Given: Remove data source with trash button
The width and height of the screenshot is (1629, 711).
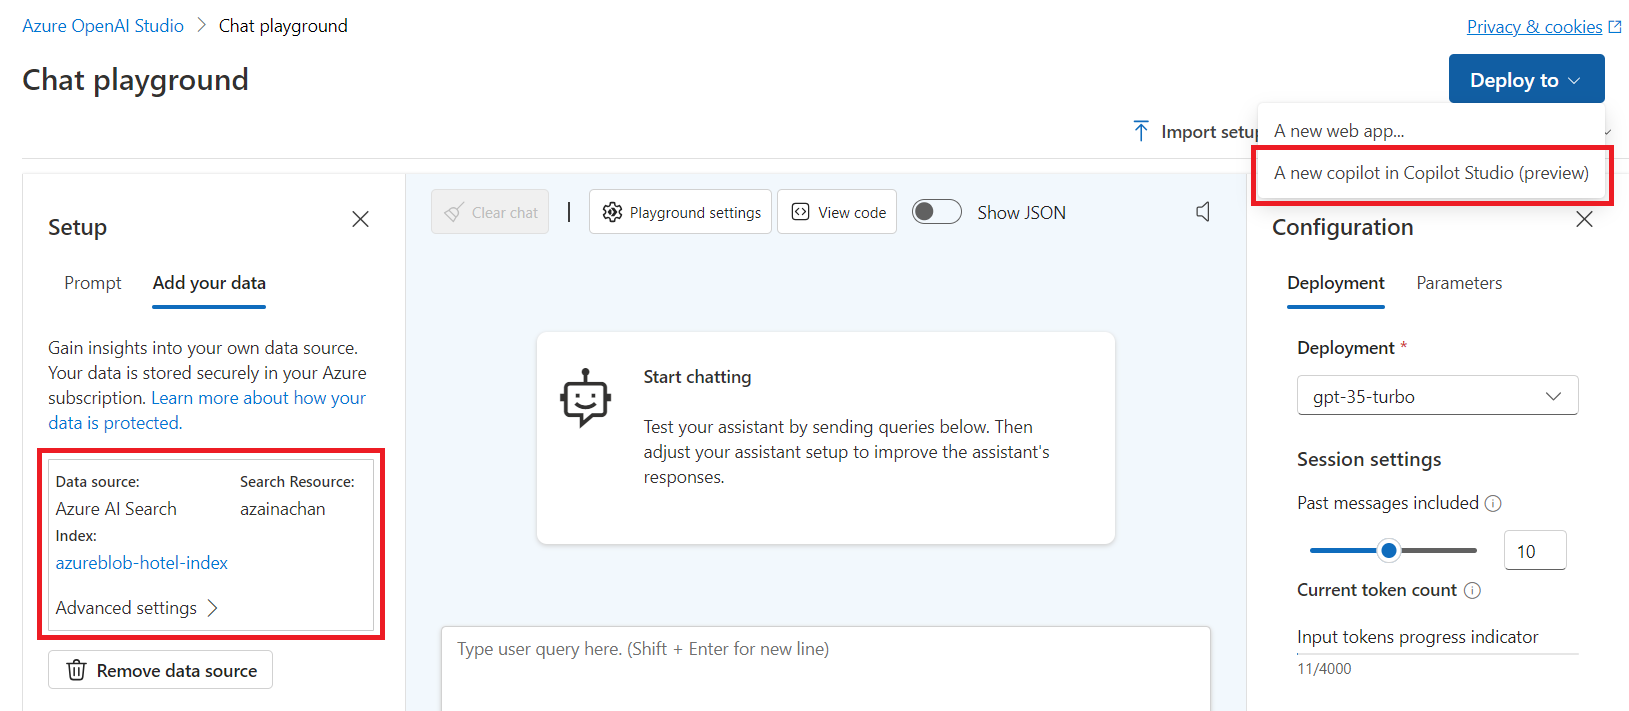Looking at the screenshot, I should coord(160,670).
